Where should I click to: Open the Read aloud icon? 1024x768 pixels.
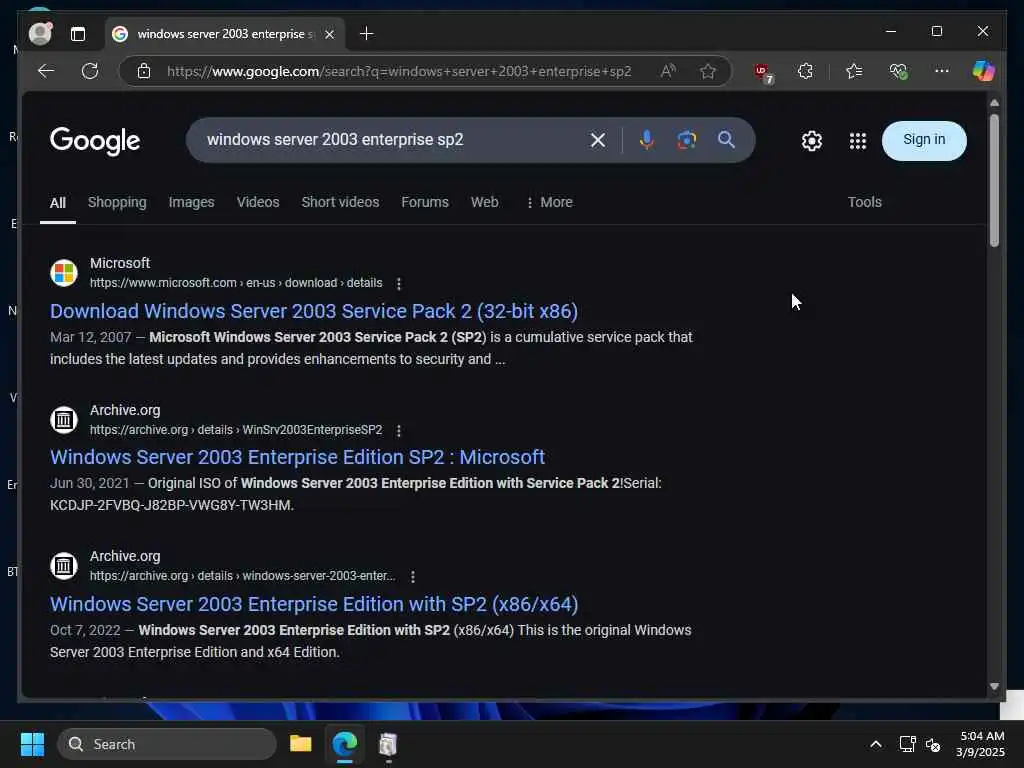pos(667,71)
